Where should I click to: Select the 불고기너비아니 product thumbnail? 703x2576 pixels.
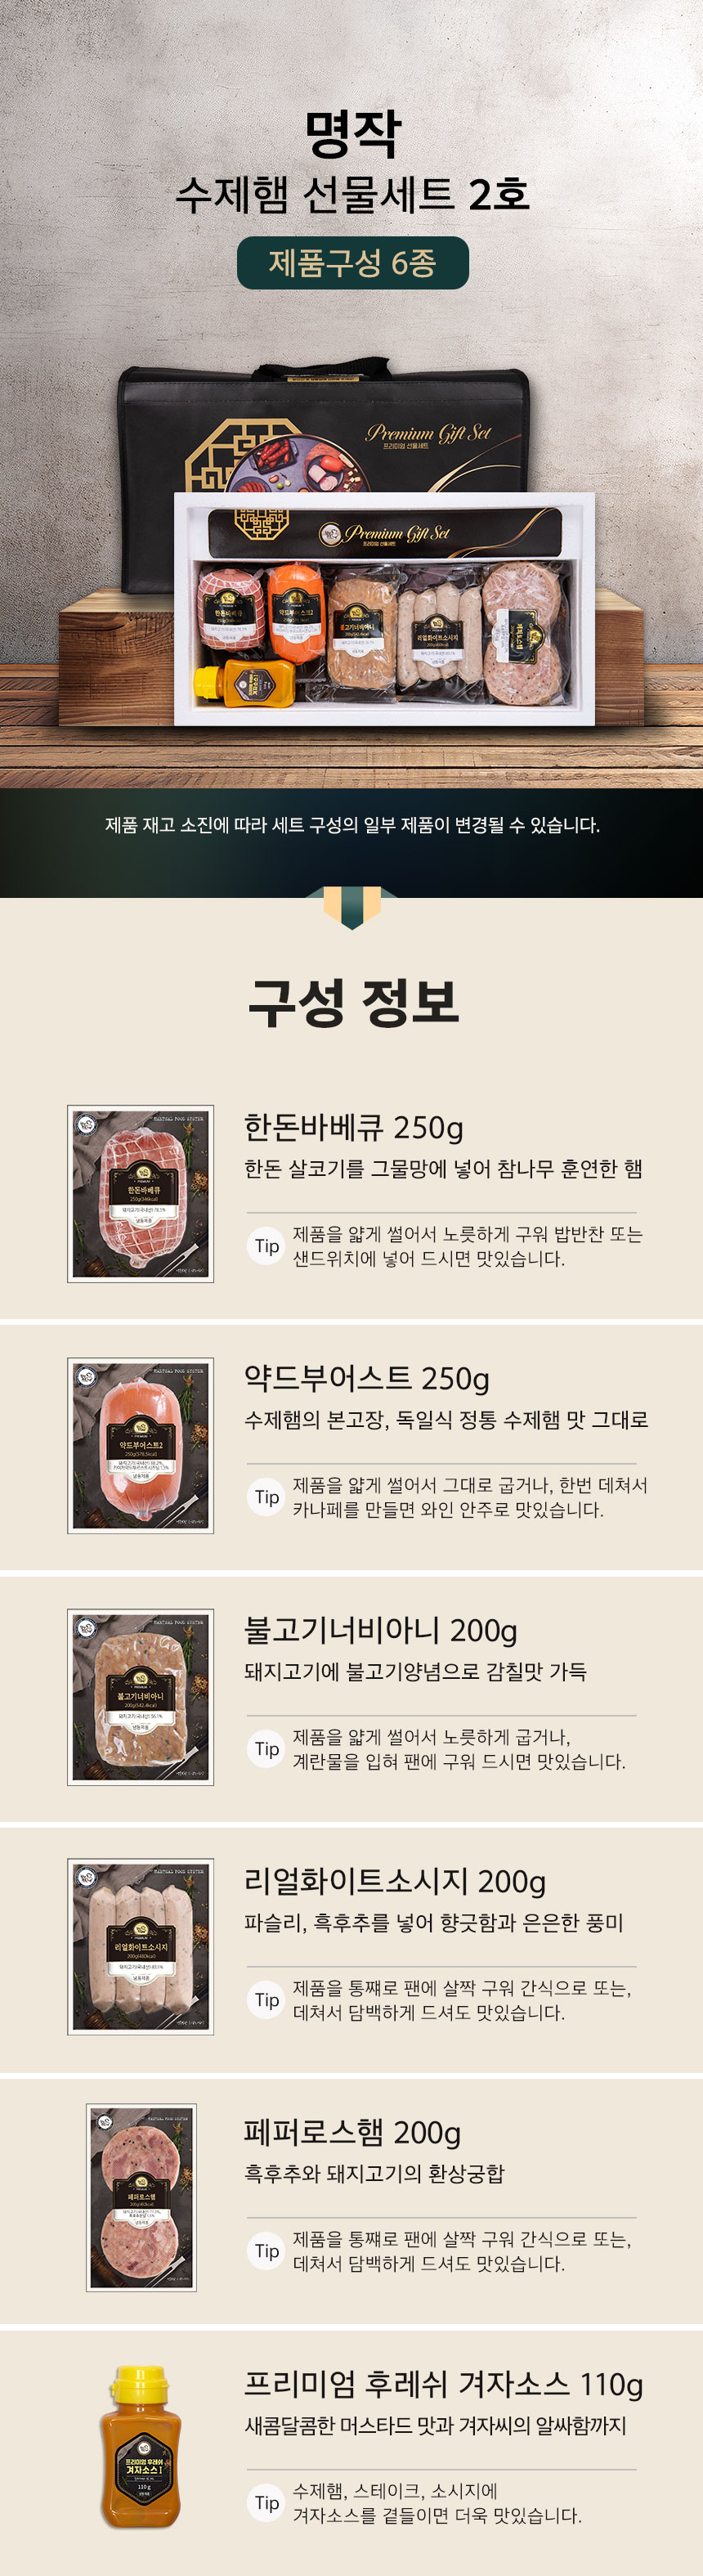pyautogui.click(x=140, y=1697)
